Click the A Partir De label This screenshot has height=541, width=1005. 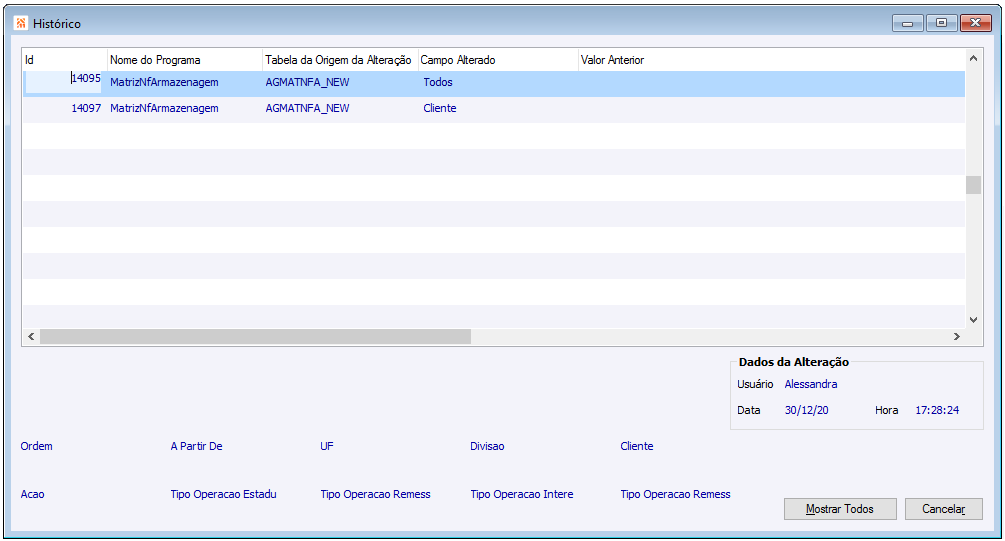click(196, 446)
